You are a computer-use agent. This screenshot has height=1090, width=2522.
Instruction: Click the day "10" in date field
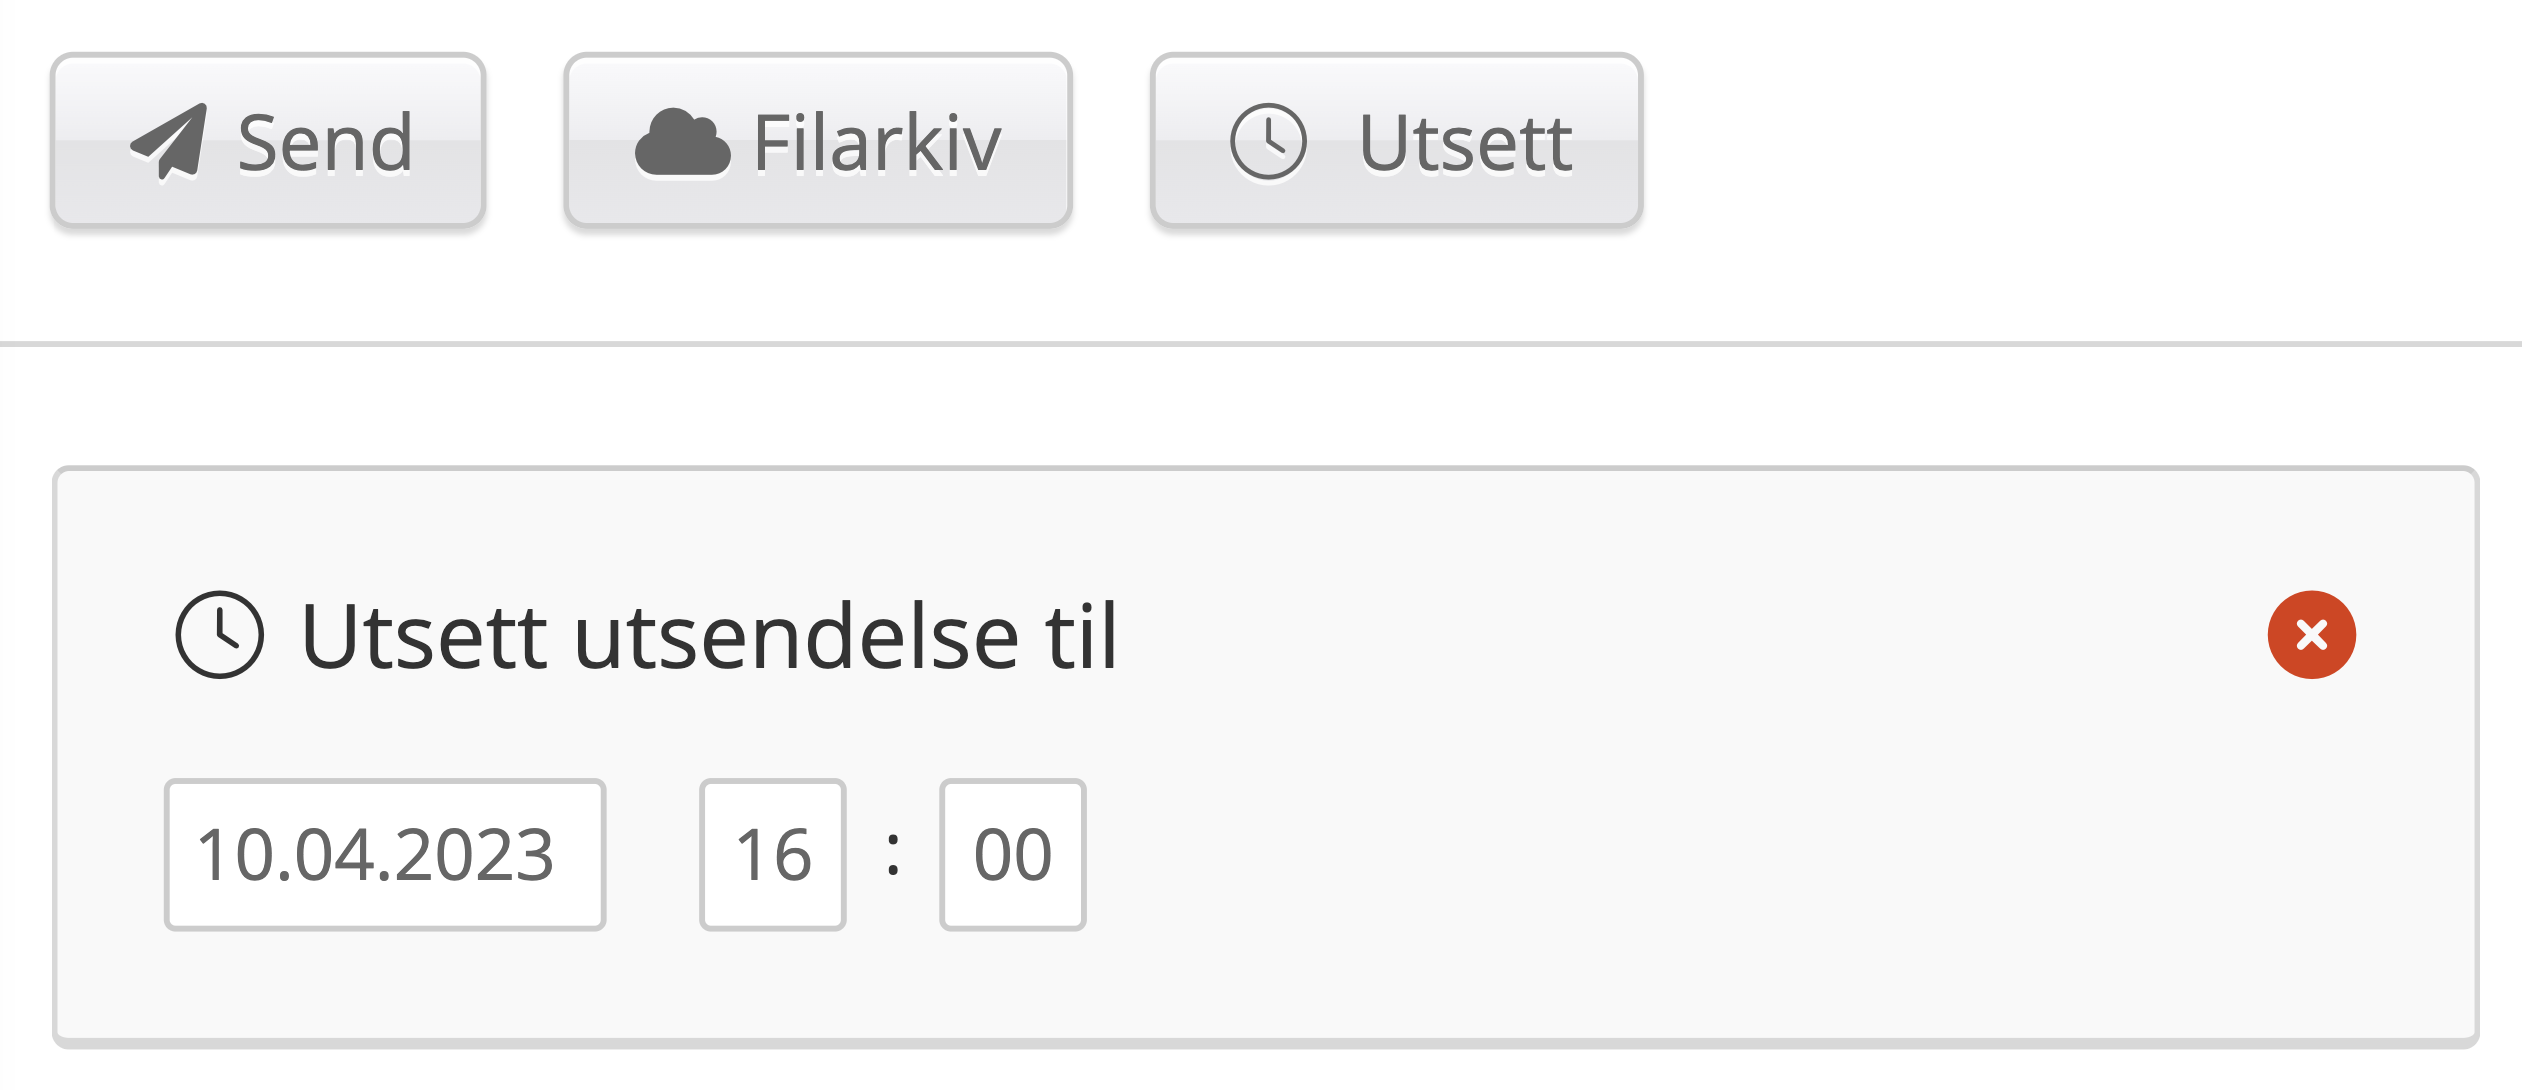pyautogui.click(x=234, y=855)
